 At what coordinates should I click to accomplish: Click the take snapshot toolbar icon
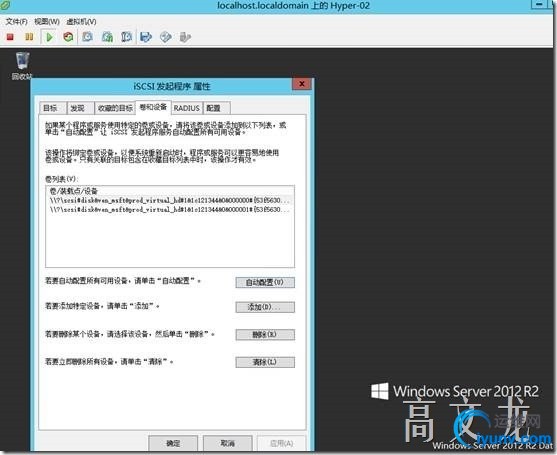tap(87, 37)
